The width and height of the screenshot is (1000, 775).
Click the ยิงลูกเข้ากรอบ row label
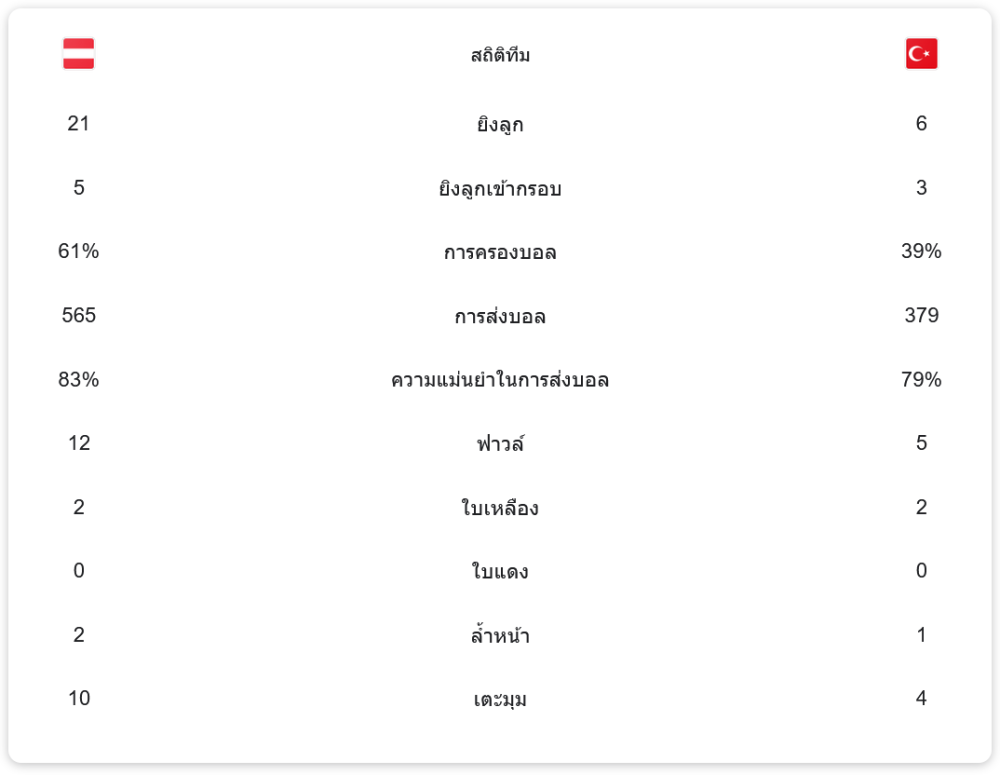500,188
